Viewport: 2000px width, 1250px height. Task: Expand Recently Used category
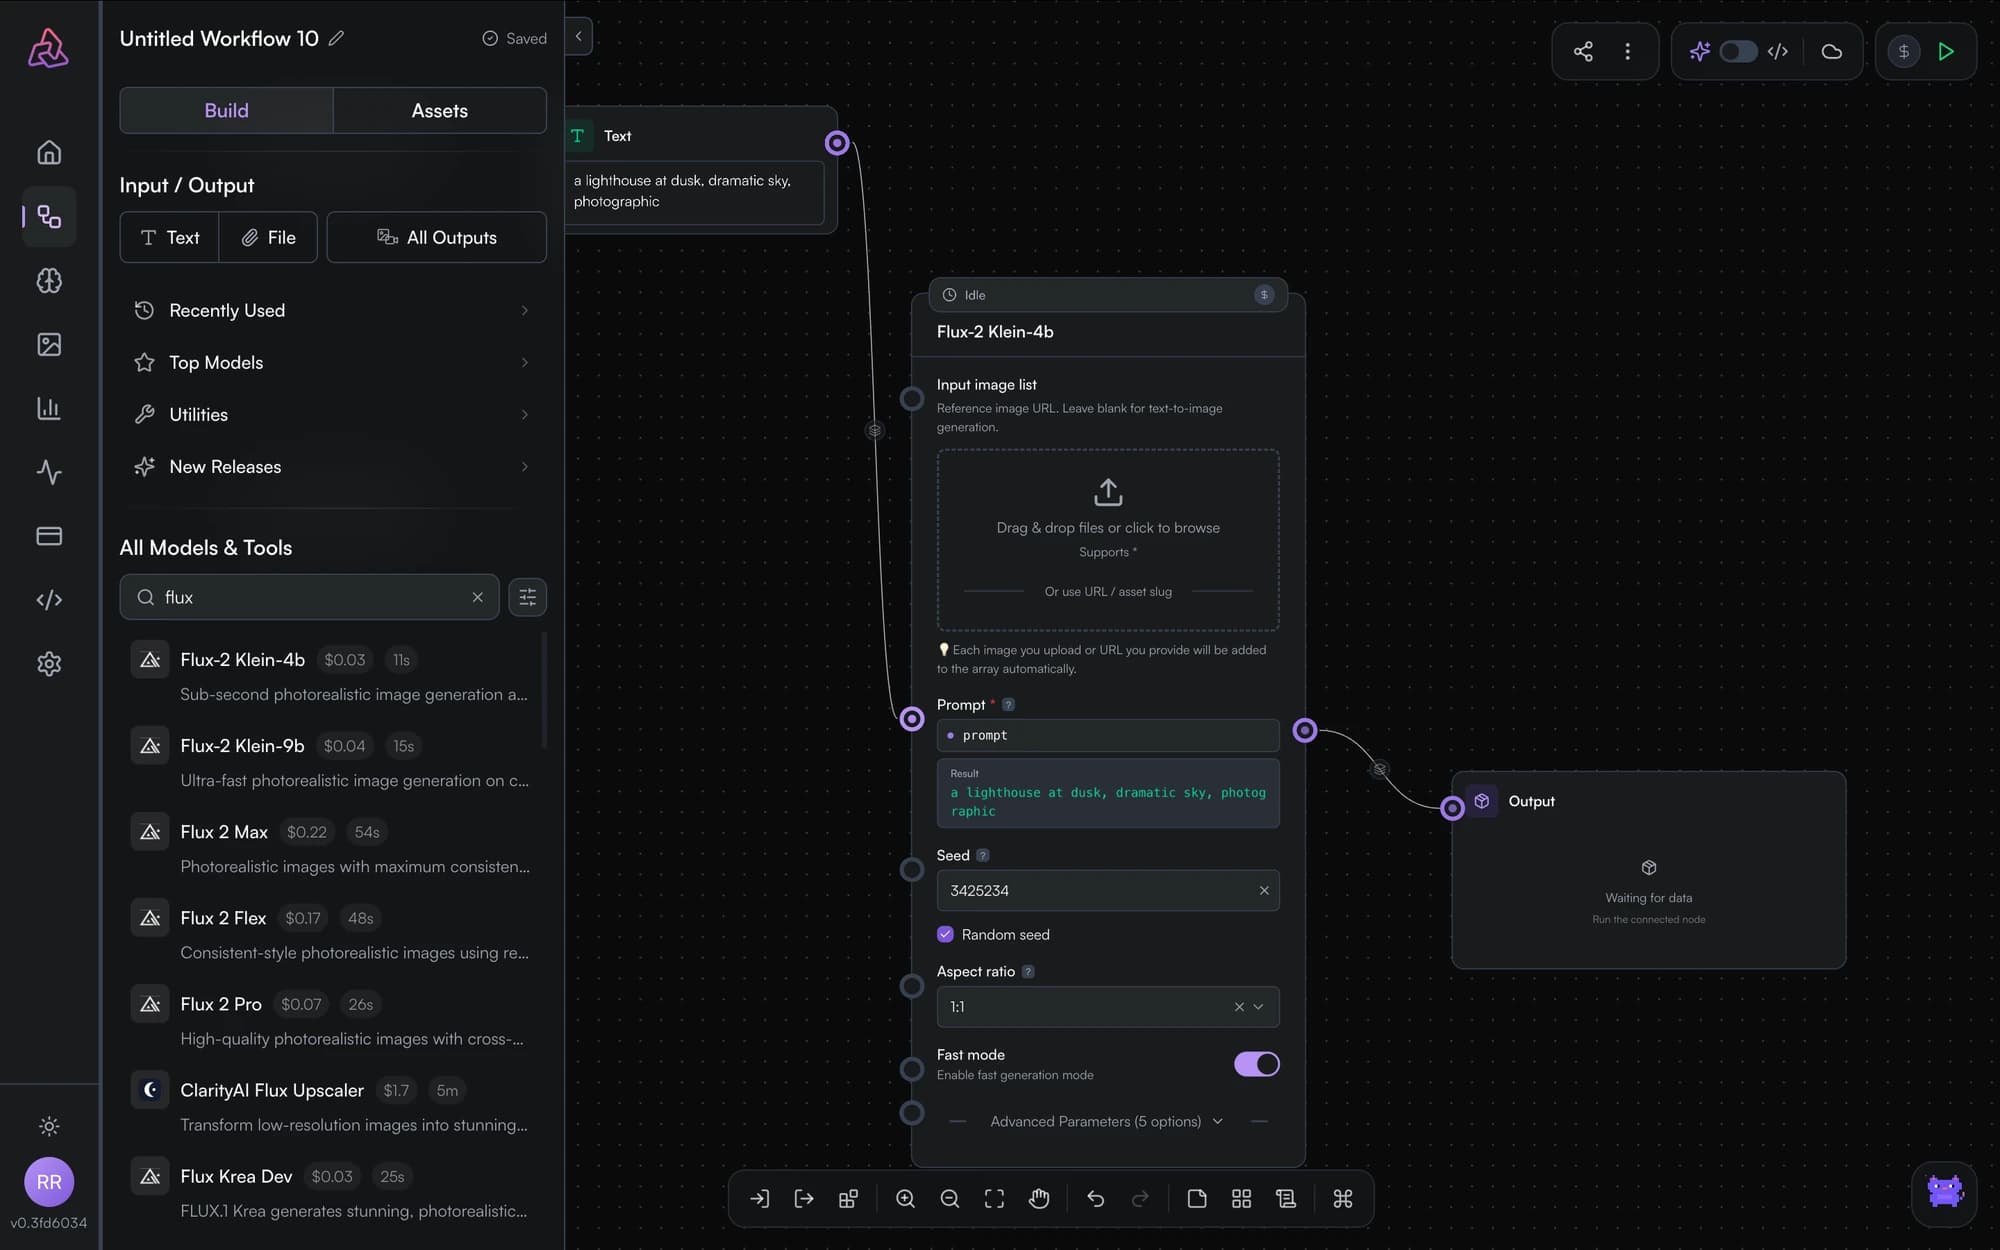click(333, 310)
